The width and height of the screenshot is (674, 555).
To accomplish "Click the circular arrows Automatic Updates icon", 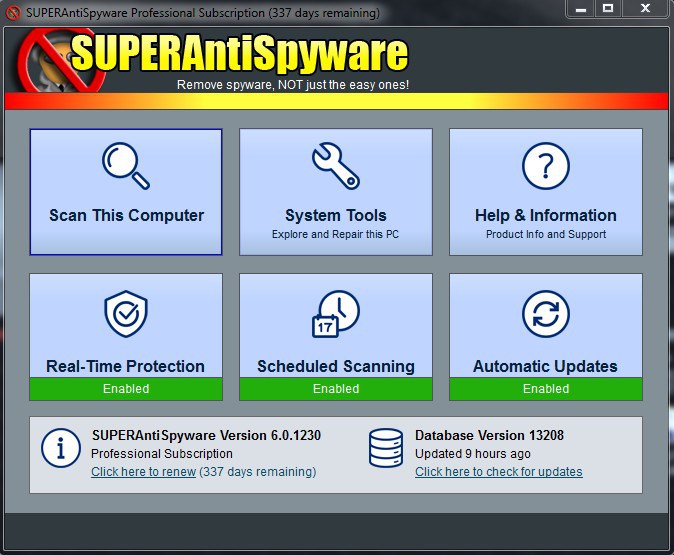I will (x=546, y=314).
